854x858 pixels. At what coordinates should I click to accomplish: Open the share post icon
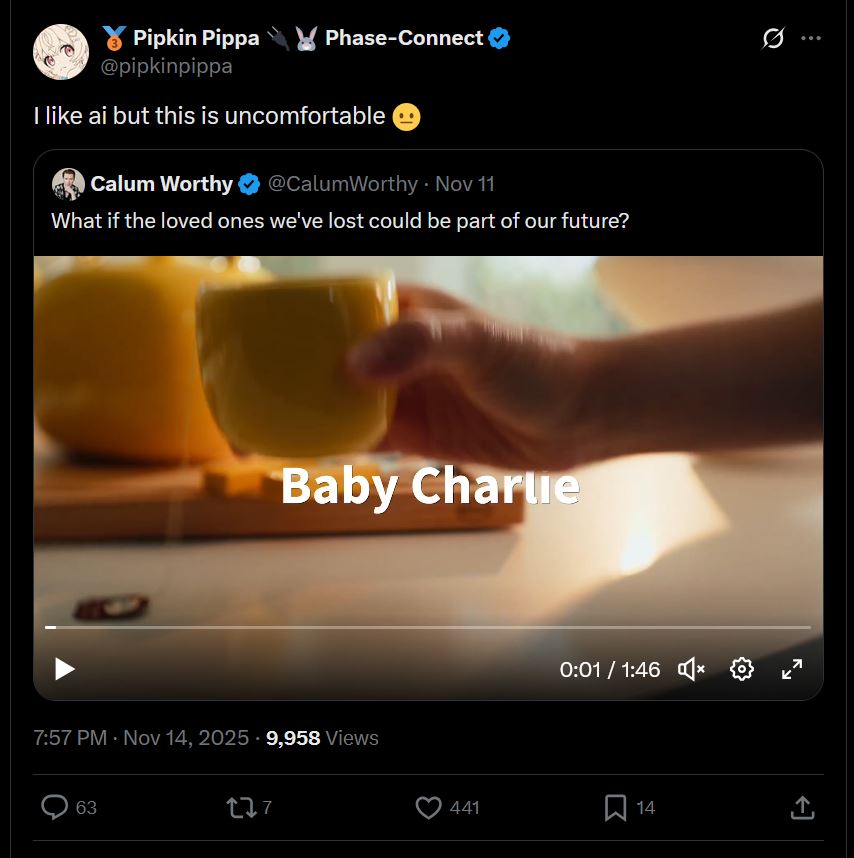coord(802,807)
